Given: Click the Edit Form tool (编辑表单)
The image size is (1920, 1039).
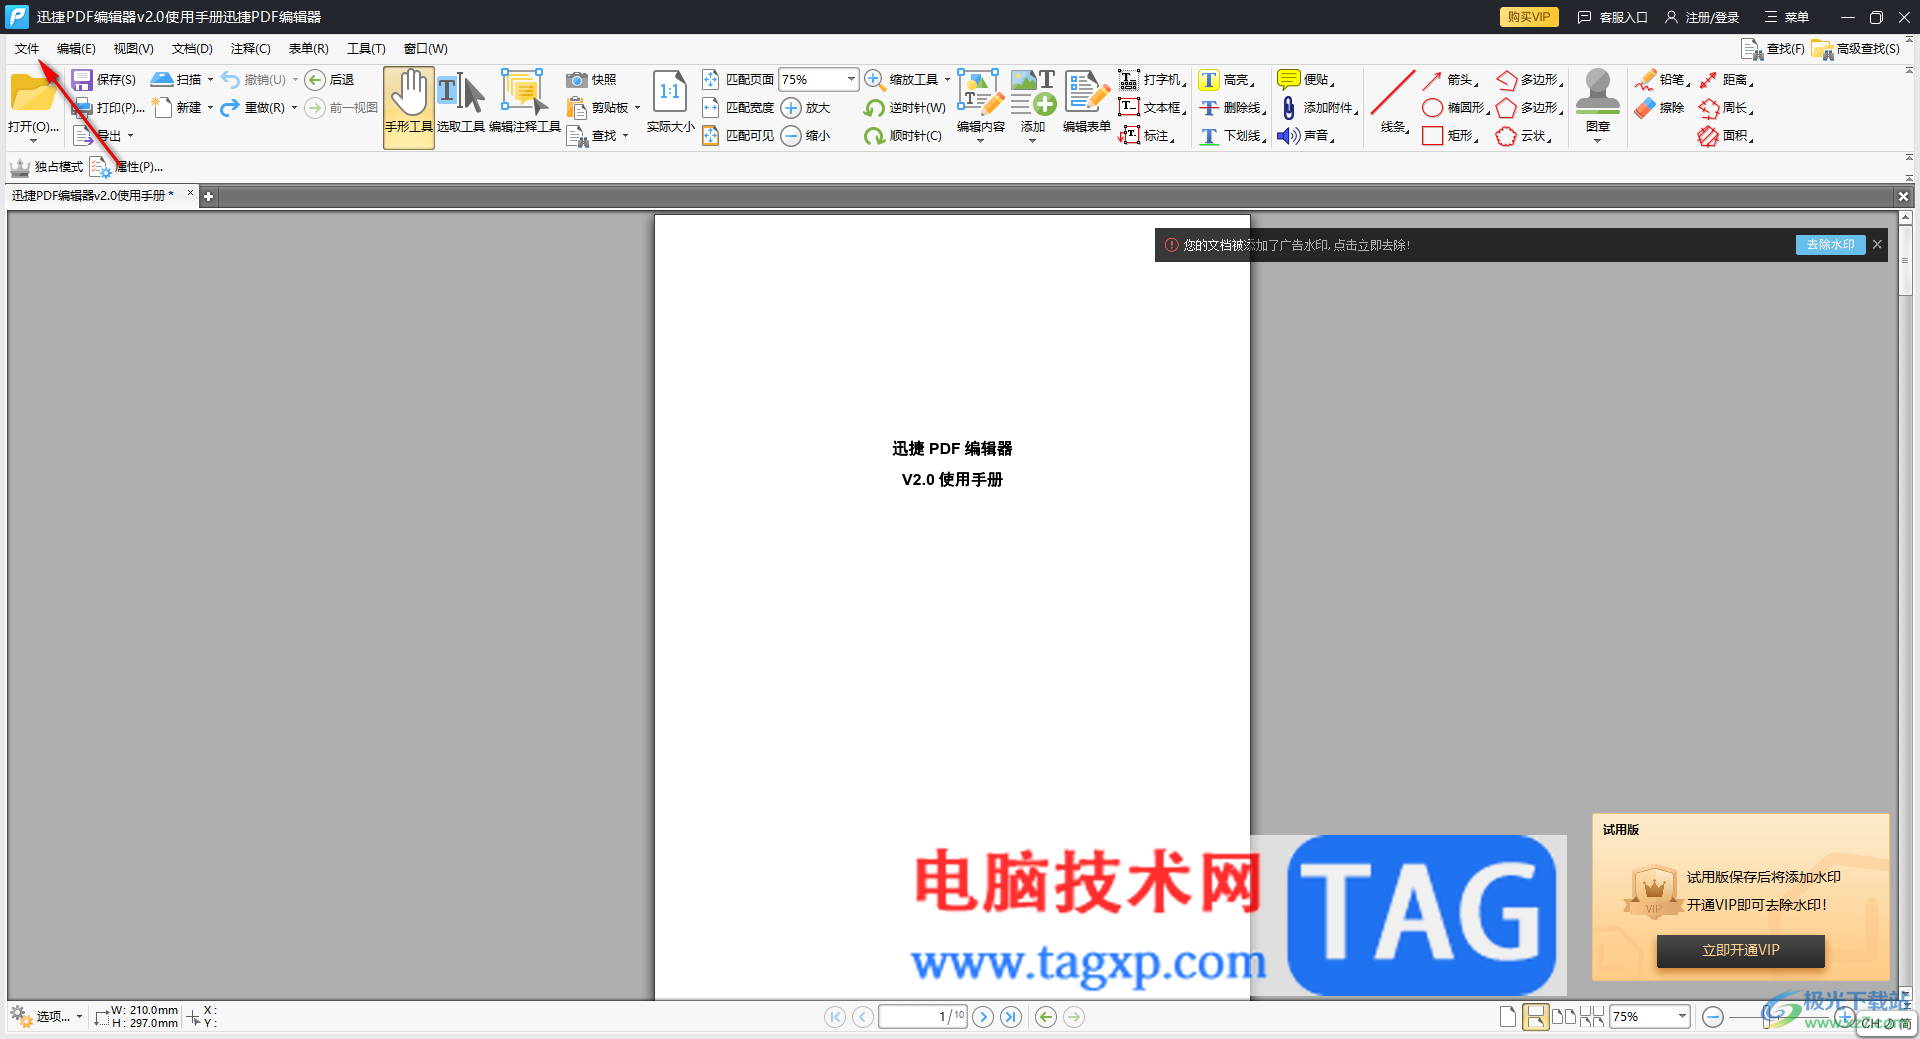Looking at the screenshot, I should pyautogui.click(x=1086, y=102).
